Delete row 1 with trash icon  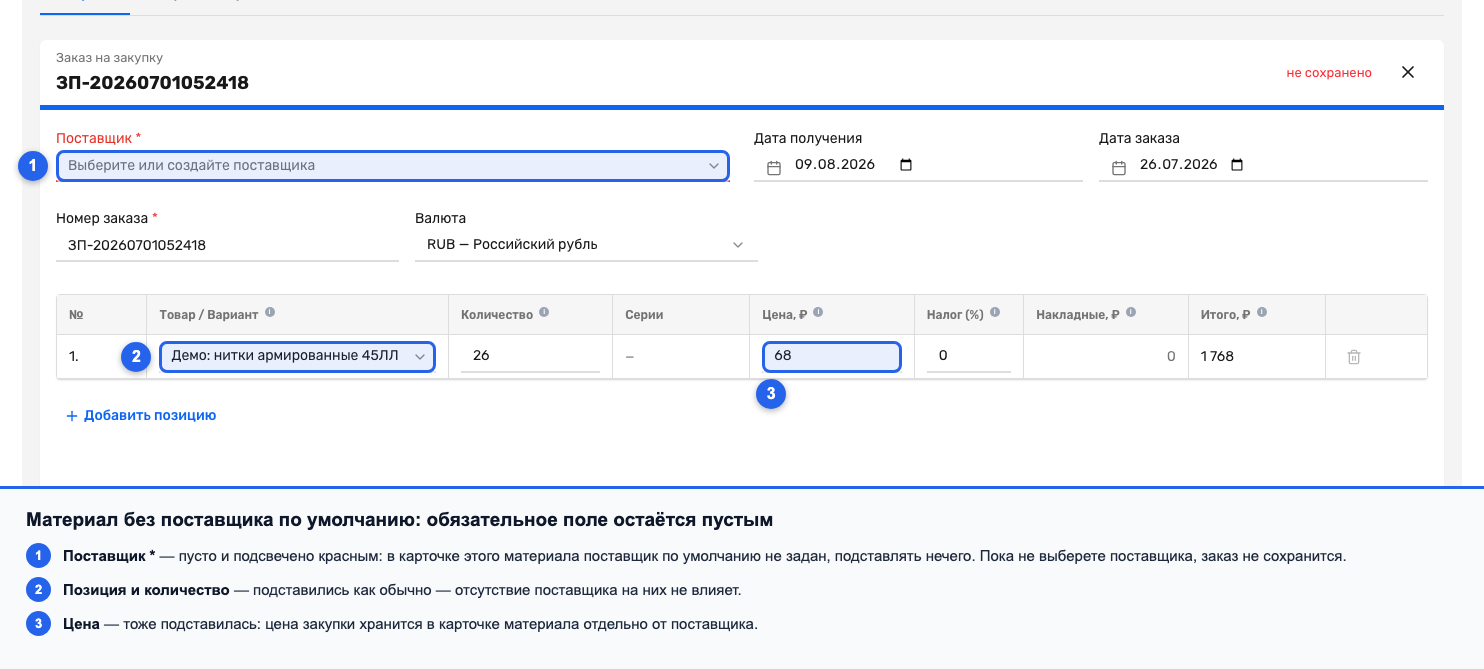coord(1354,357)
